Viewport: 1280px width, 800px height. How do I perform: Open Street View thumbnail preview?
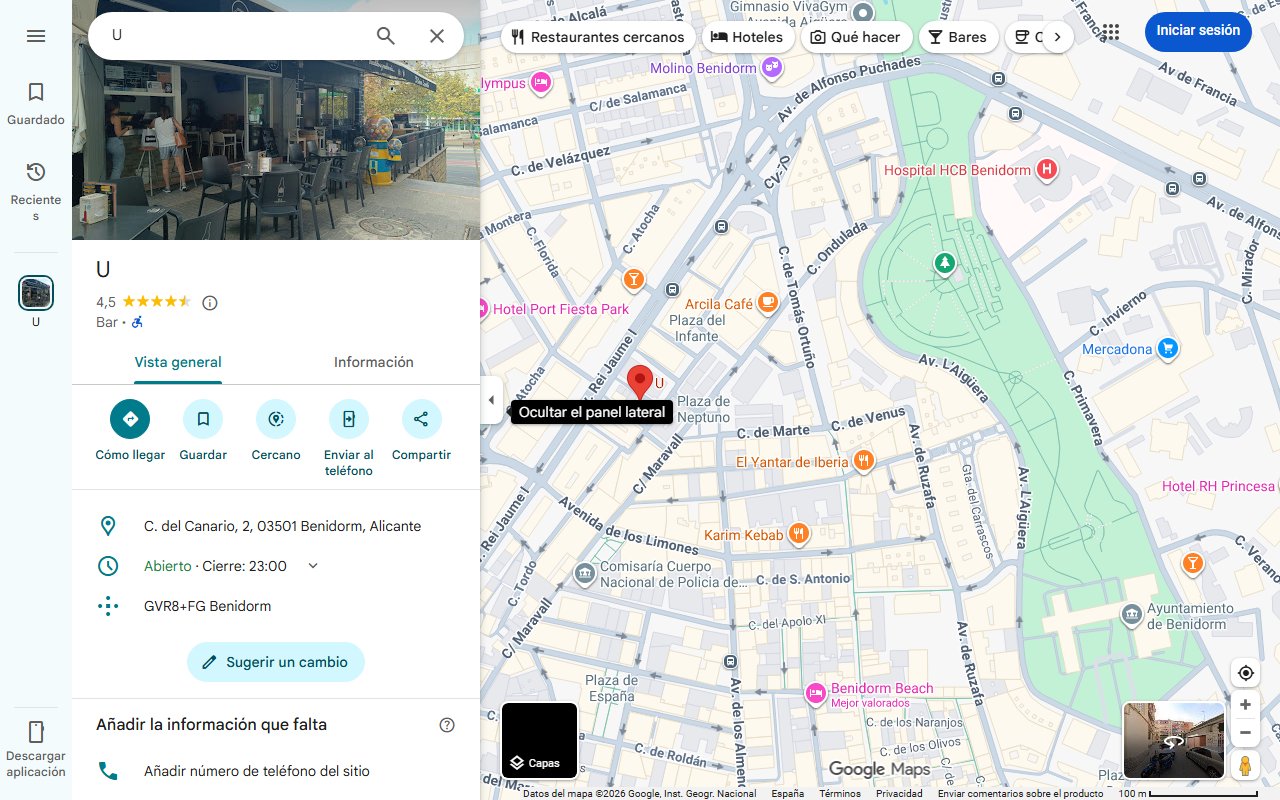tap(1173, 740)
